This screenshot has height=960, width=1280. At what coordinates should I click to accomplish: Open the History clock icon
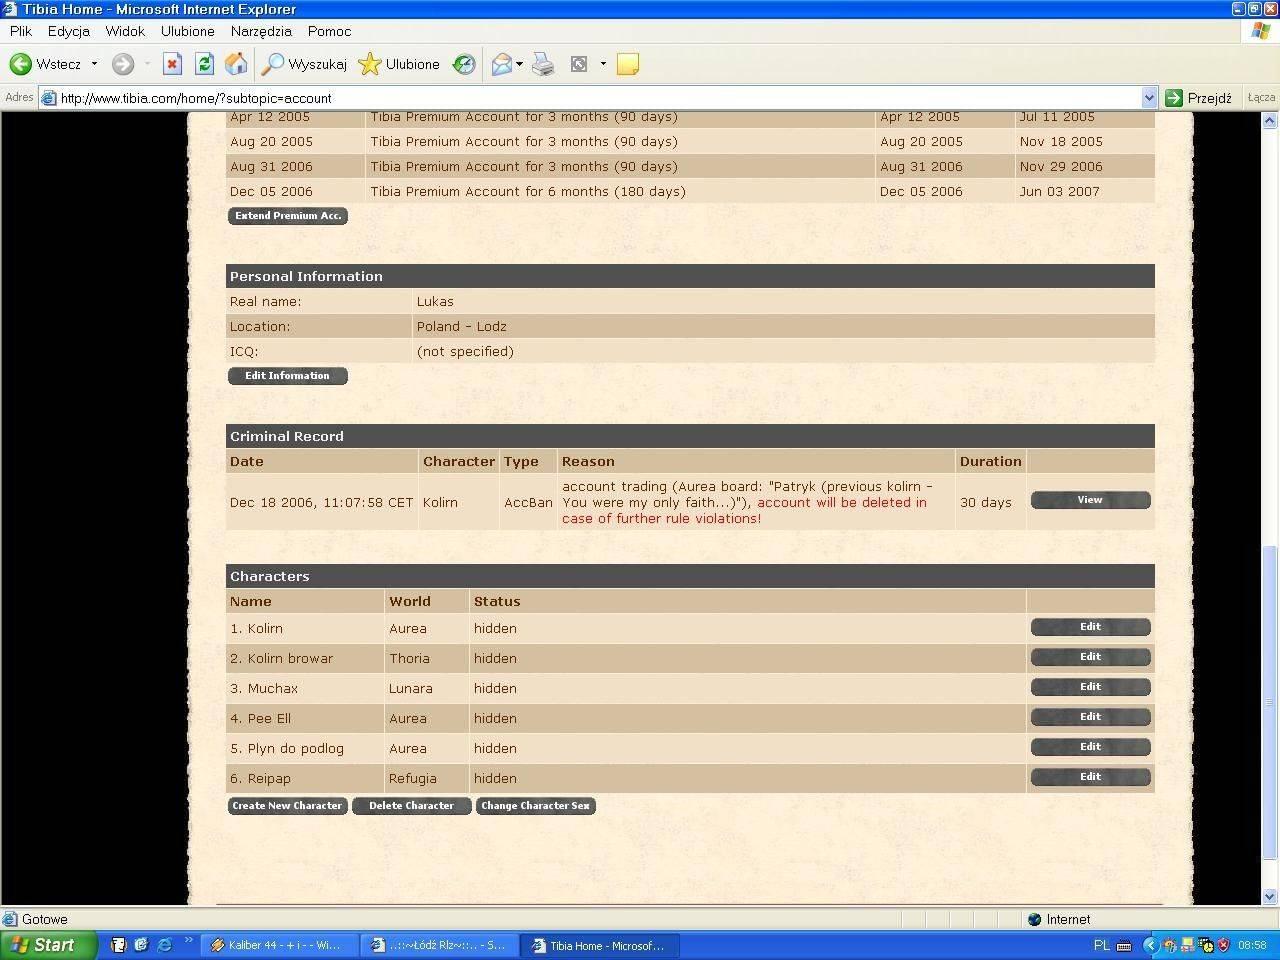pyautogui.click(x=464, y=64)
